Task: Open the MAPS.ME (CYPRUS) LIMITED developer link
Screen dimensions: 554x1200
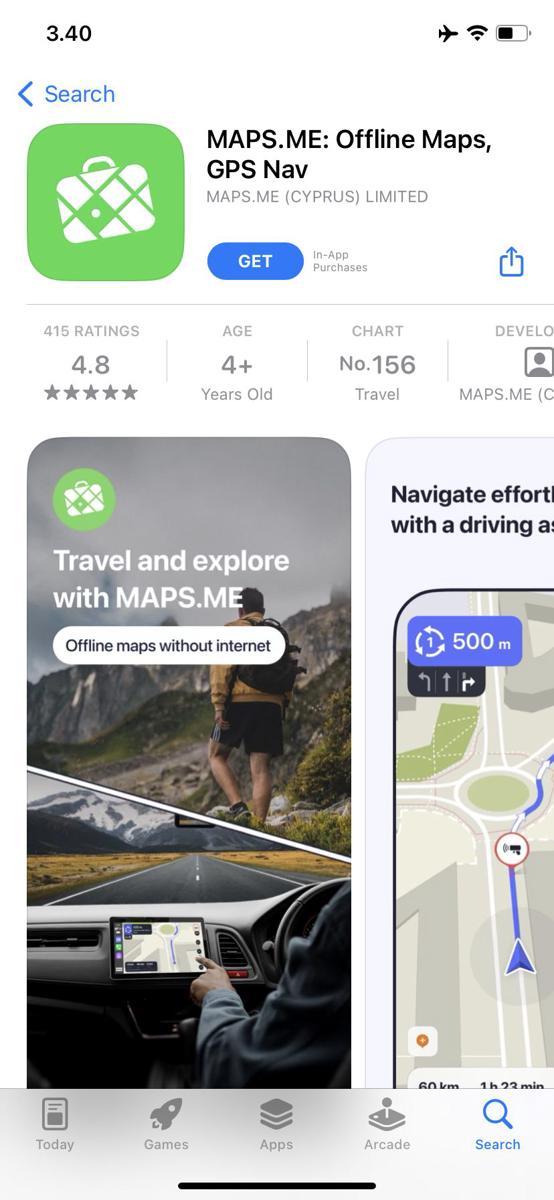Action: [x=317, y=197]
